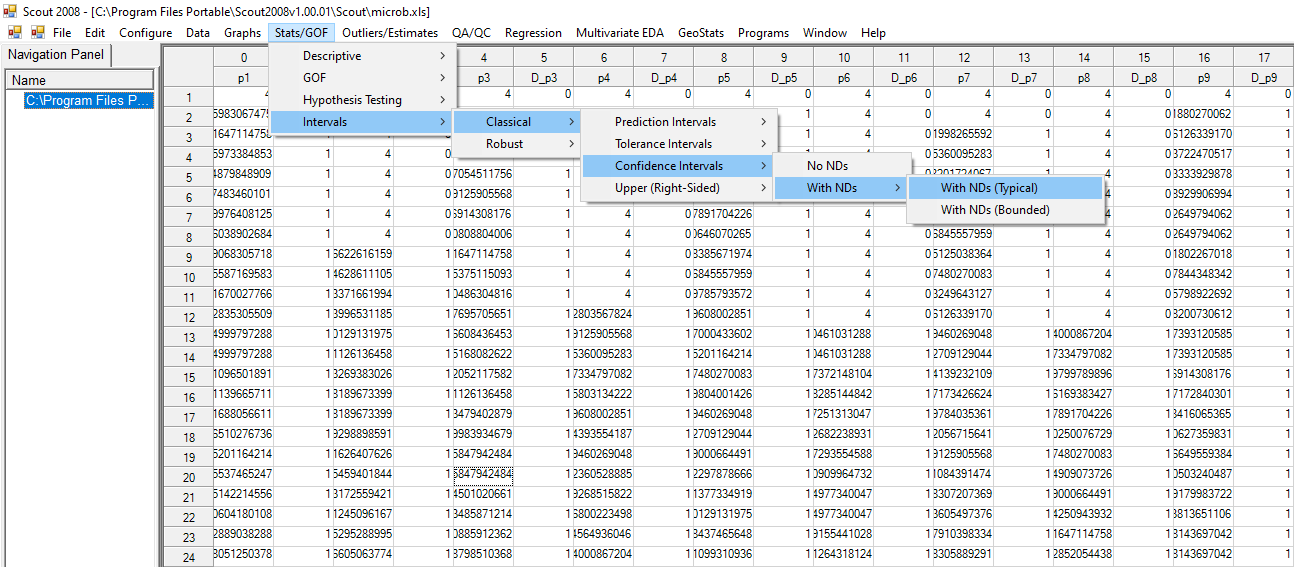Open Tolerance Intervals submenu
The width and height of the screenshot is (1294, 567).
pos(679,144)
